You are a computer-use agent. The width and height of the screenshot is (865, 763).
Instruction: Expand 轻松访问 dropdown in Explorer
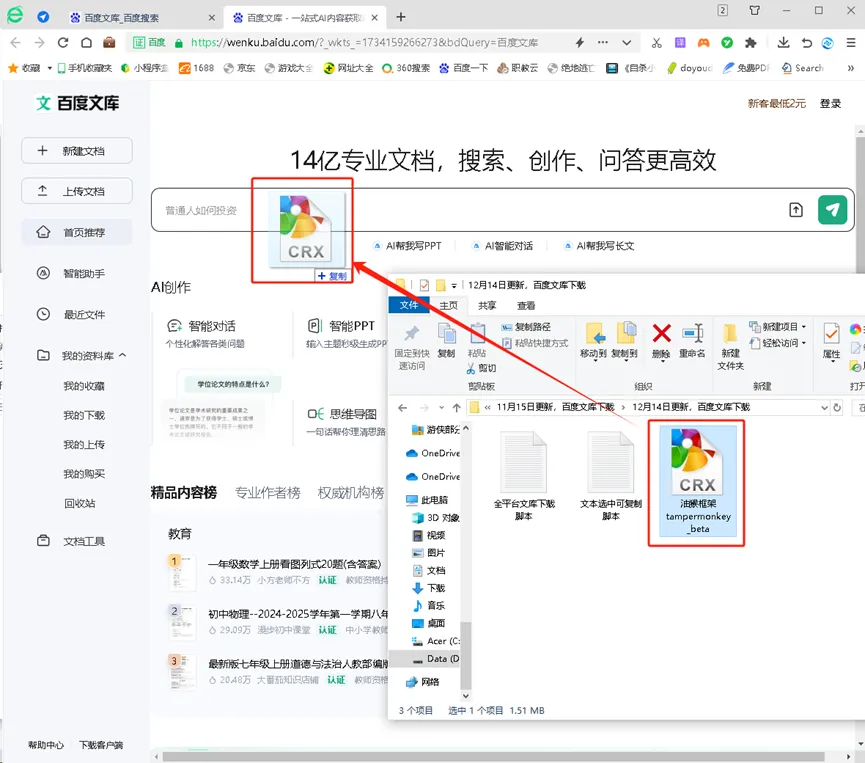coord(804,343)
